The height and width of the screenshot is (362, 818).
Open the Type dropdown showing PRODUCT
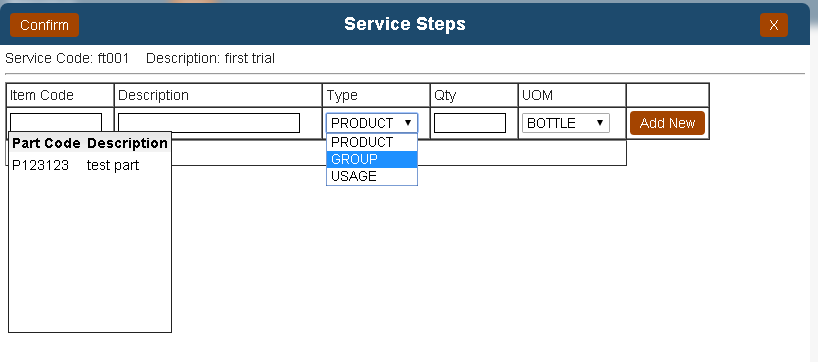(x=372, y=123)
